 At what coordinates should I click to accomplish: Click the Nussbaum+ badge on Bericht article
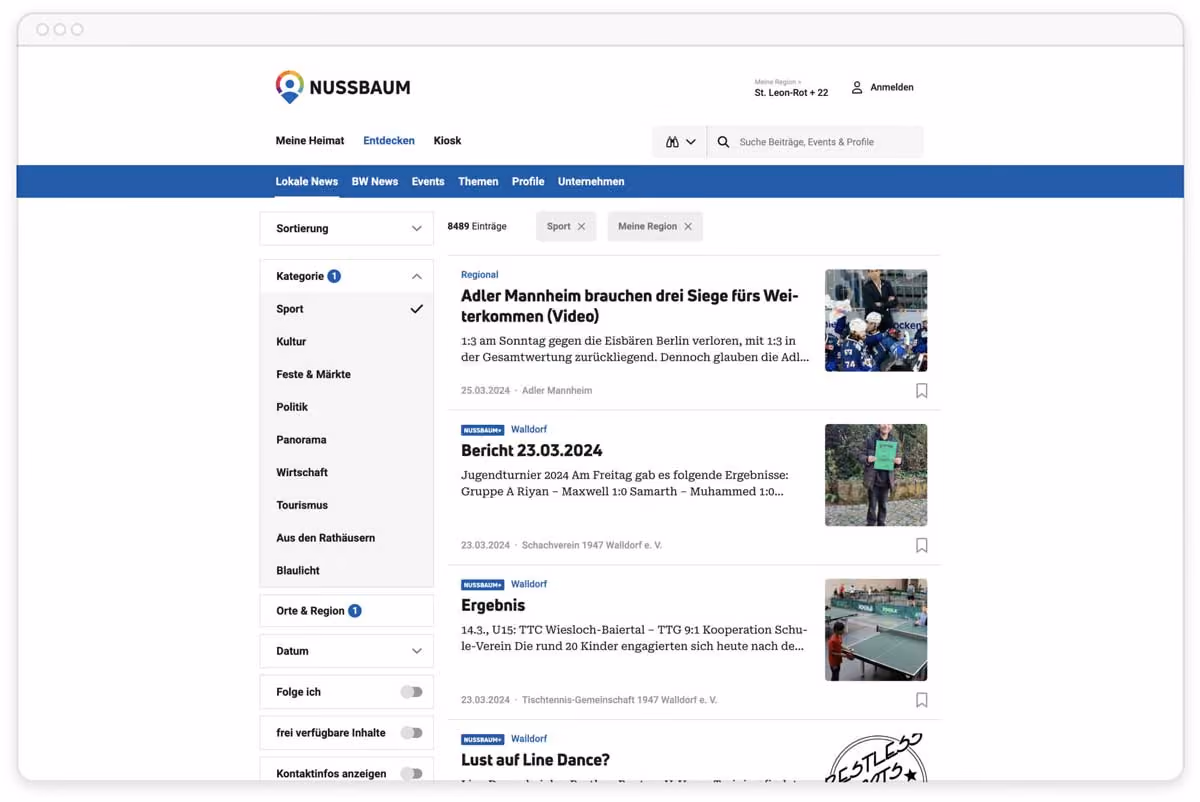point(482,430)
